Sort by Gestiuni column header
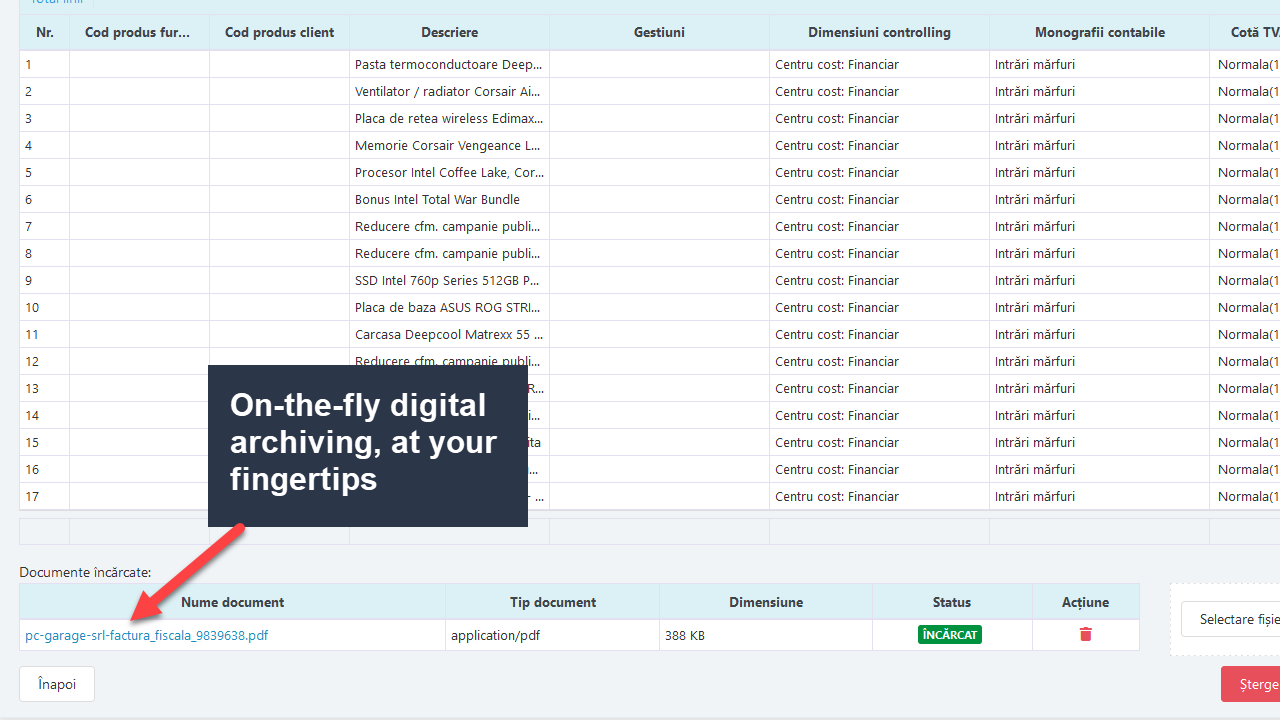The width and height of the screenshot is (1280, 720). [x=660, y=32]
